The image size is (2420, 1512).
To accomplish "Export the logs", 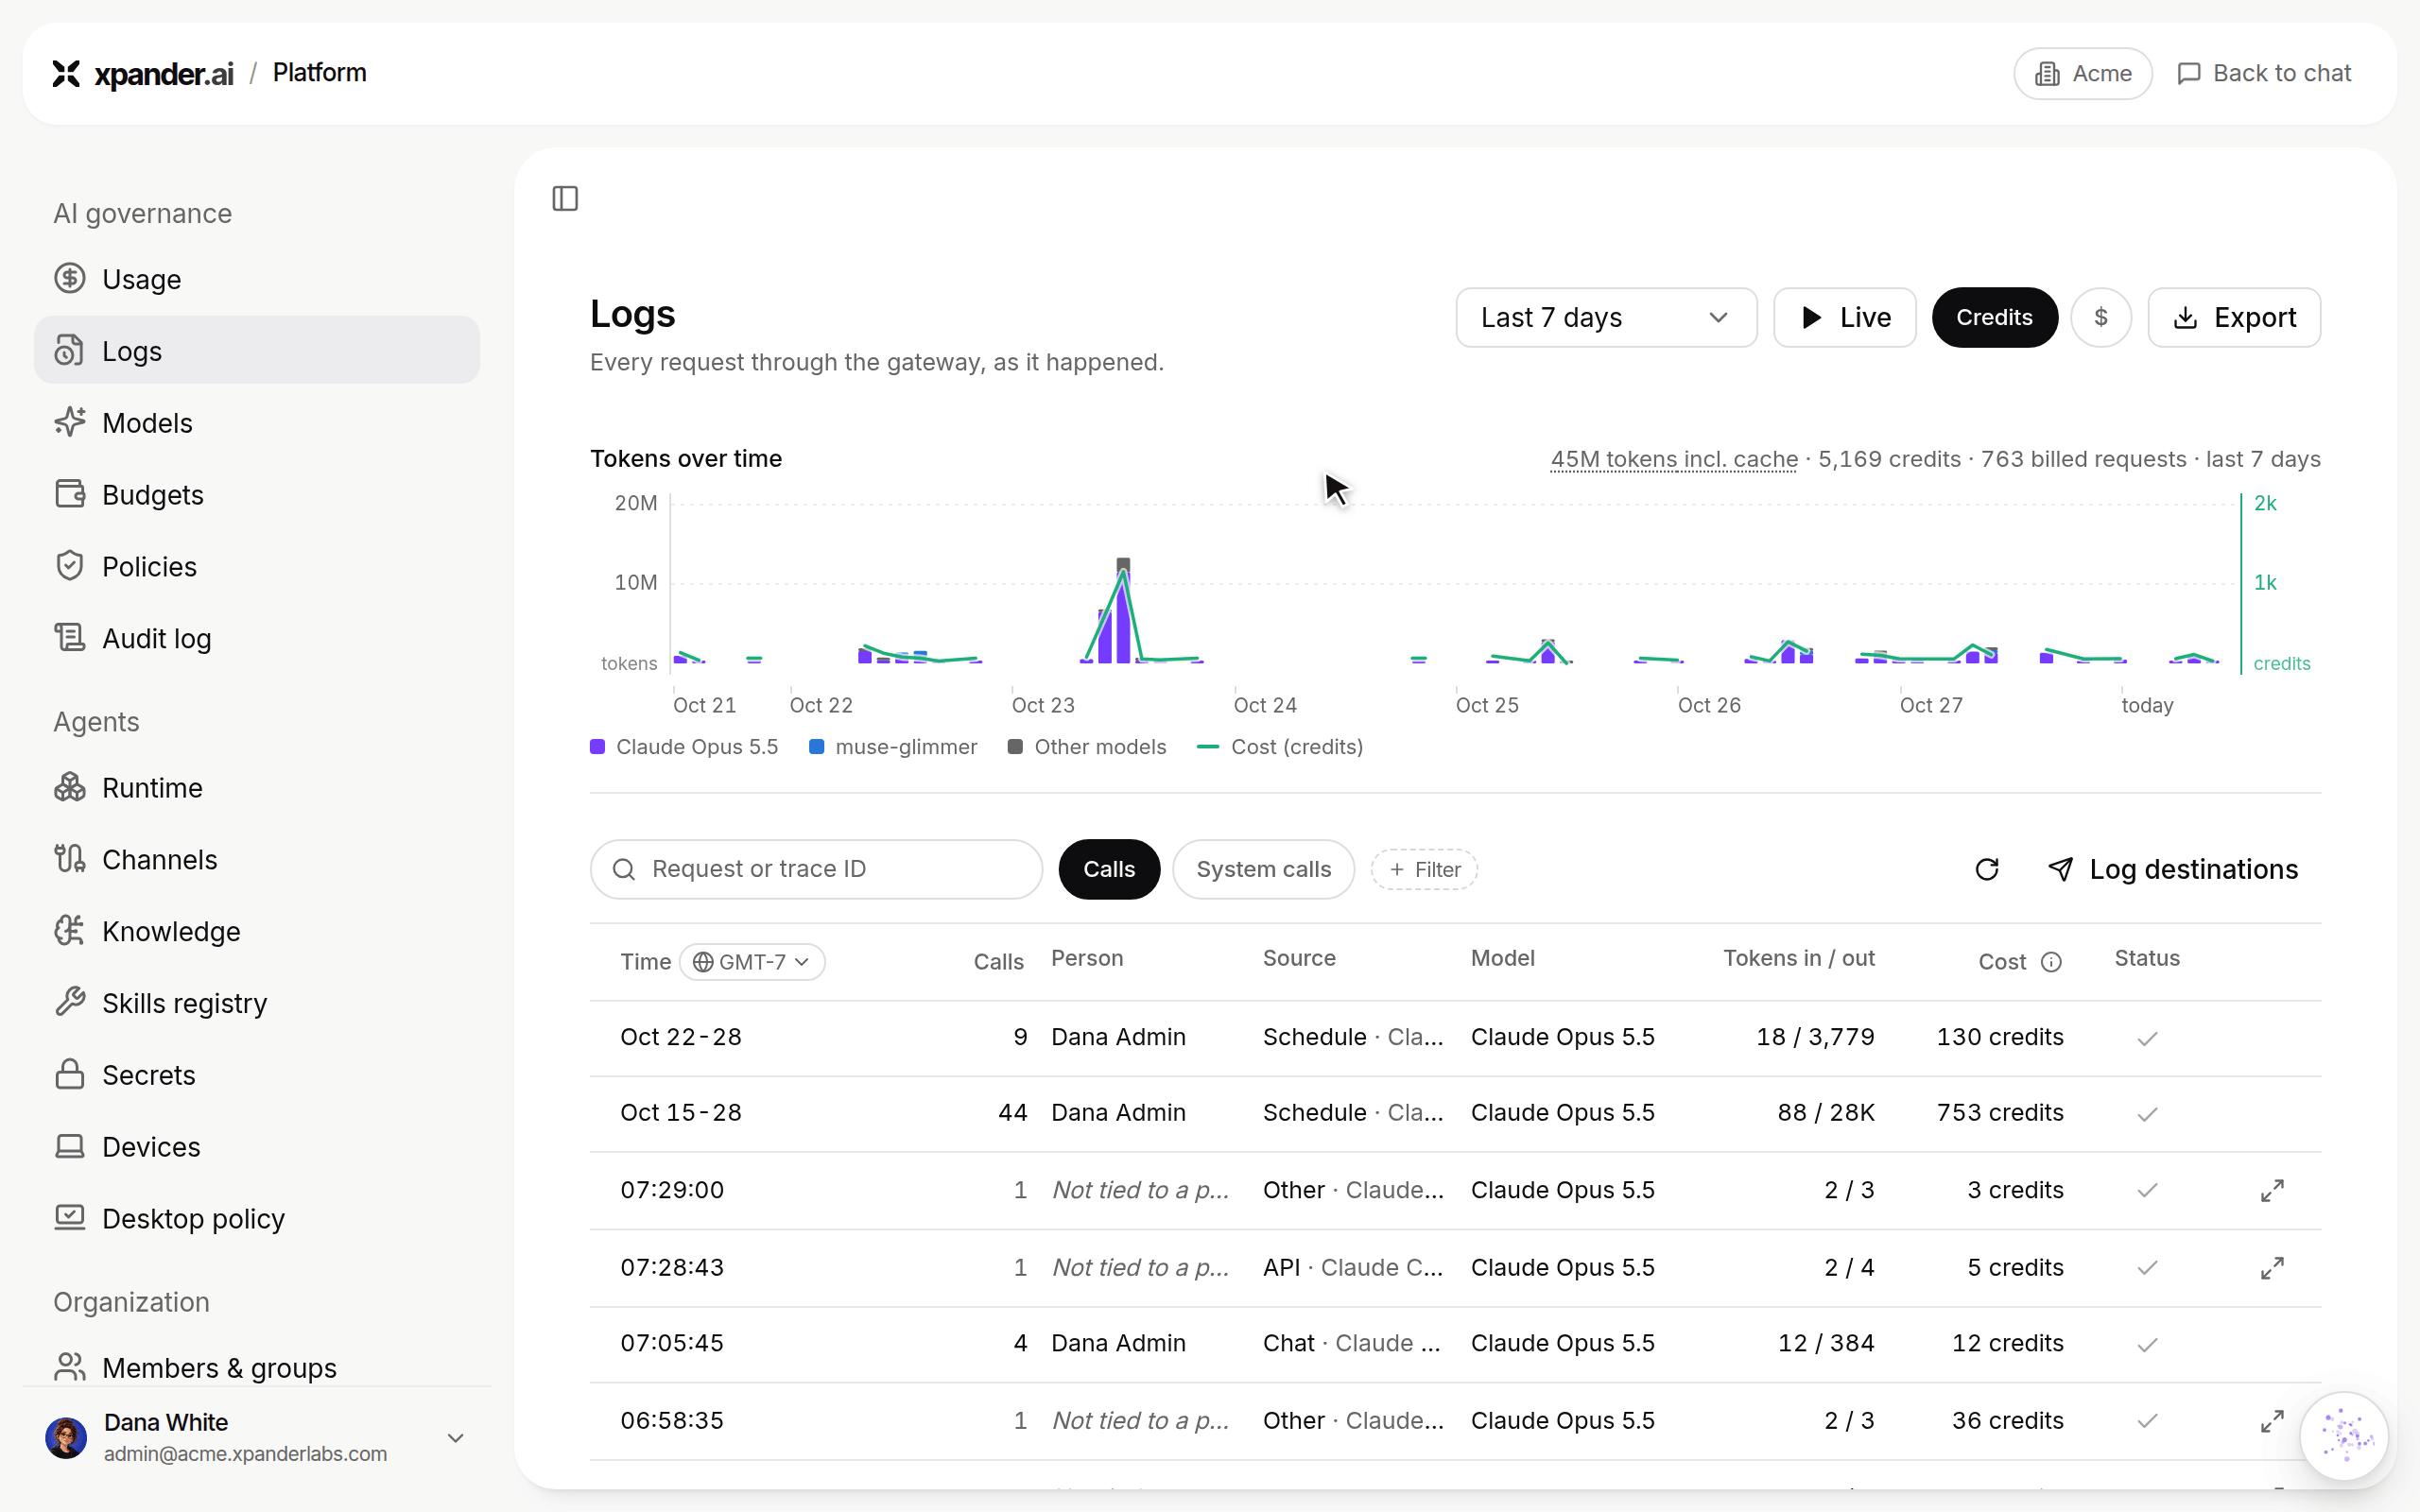I will [2234, 317].
